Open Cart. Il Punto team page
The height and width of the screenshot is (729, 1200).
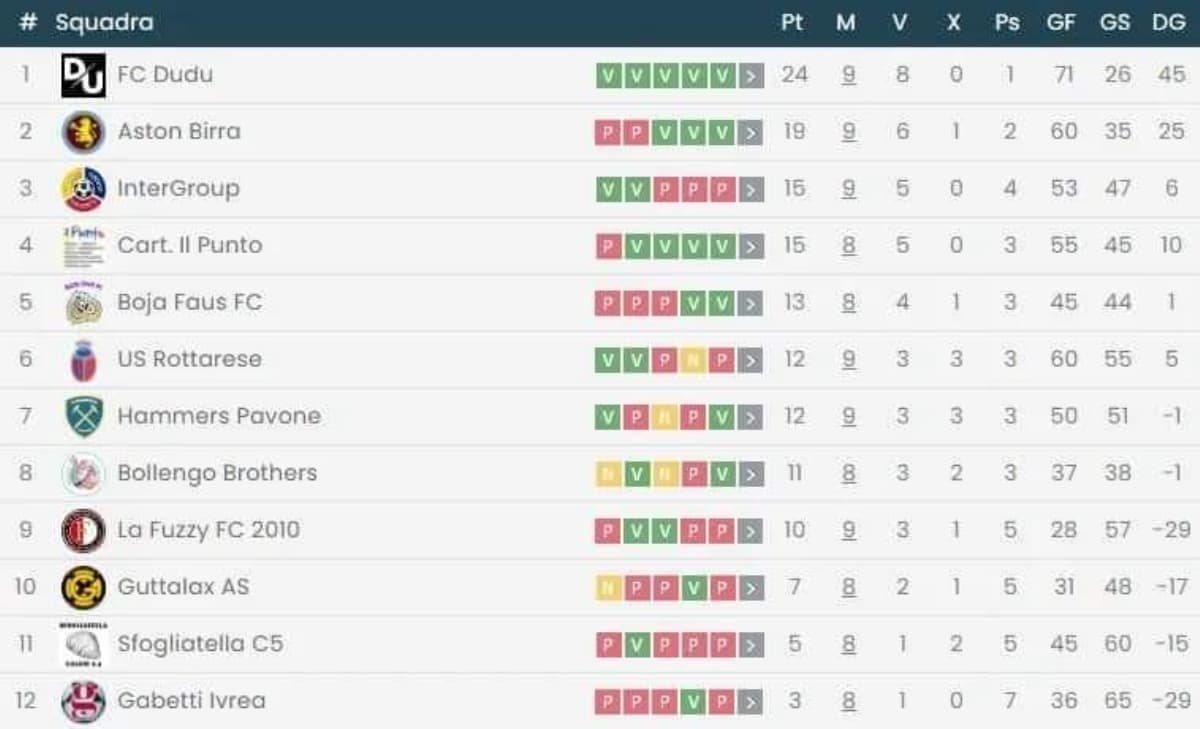[190, 245]
